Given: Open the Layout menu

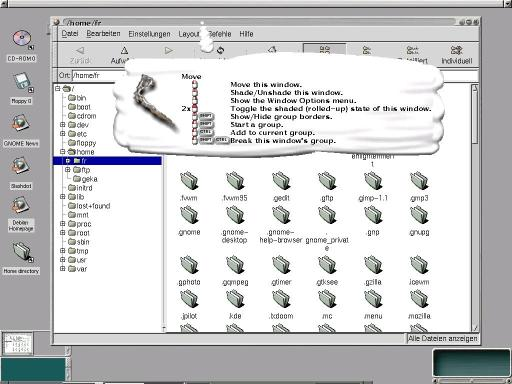Looking at the screenshot, I should click(189, 34).
